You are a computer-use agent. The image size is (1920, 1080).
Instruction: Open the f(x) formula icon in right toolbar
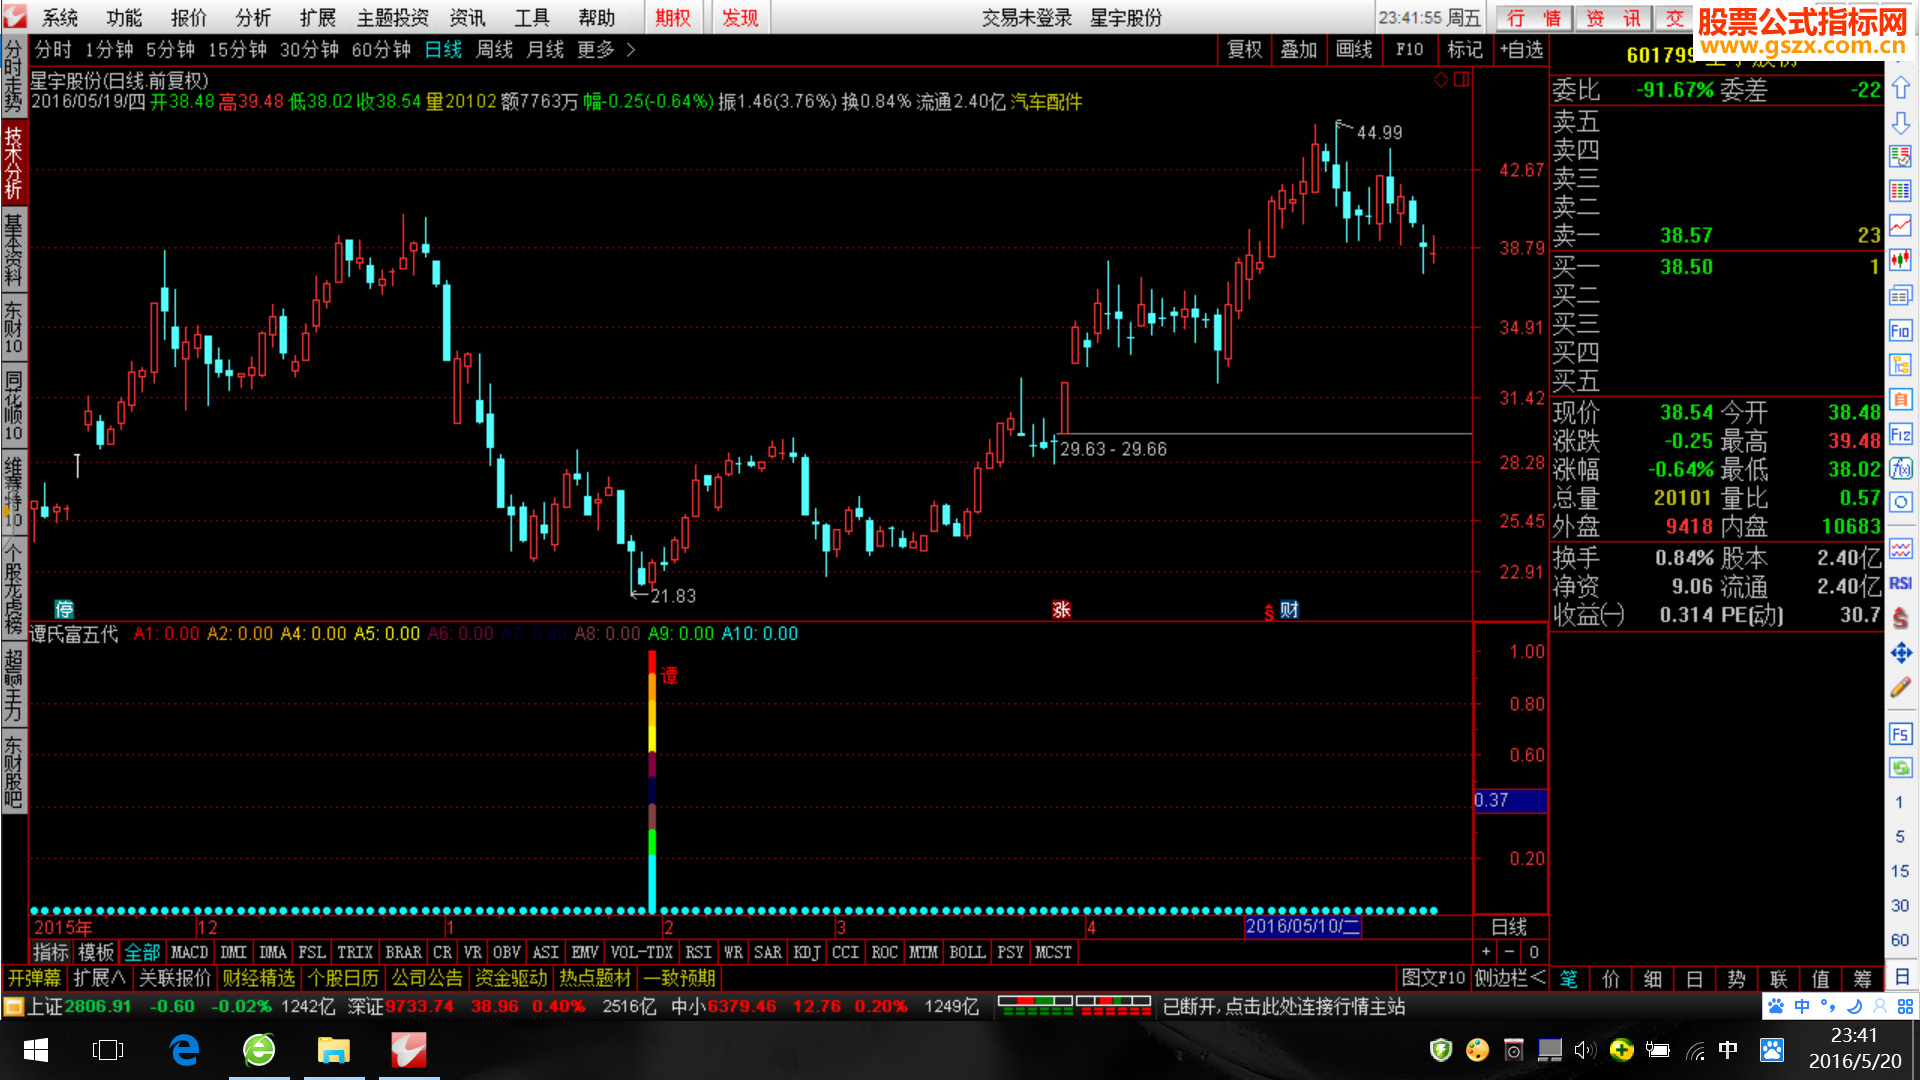1900,468
